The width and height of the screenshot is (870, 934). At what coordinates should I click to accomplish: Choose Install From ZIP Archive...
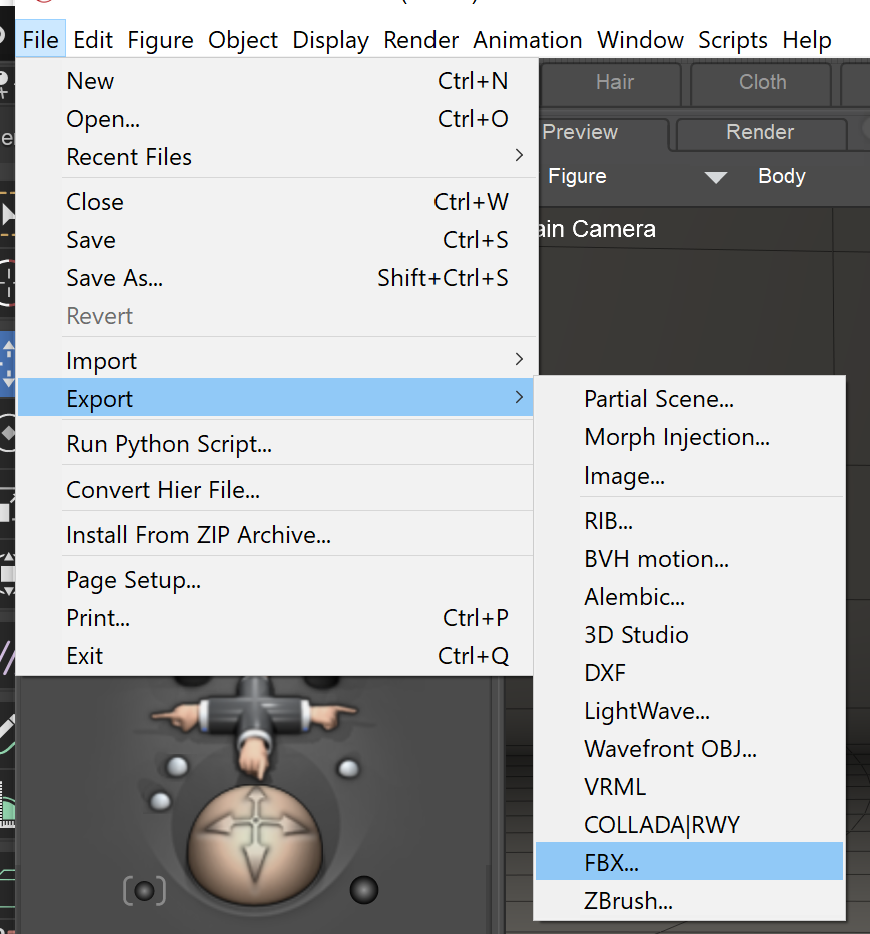(277, 535)
